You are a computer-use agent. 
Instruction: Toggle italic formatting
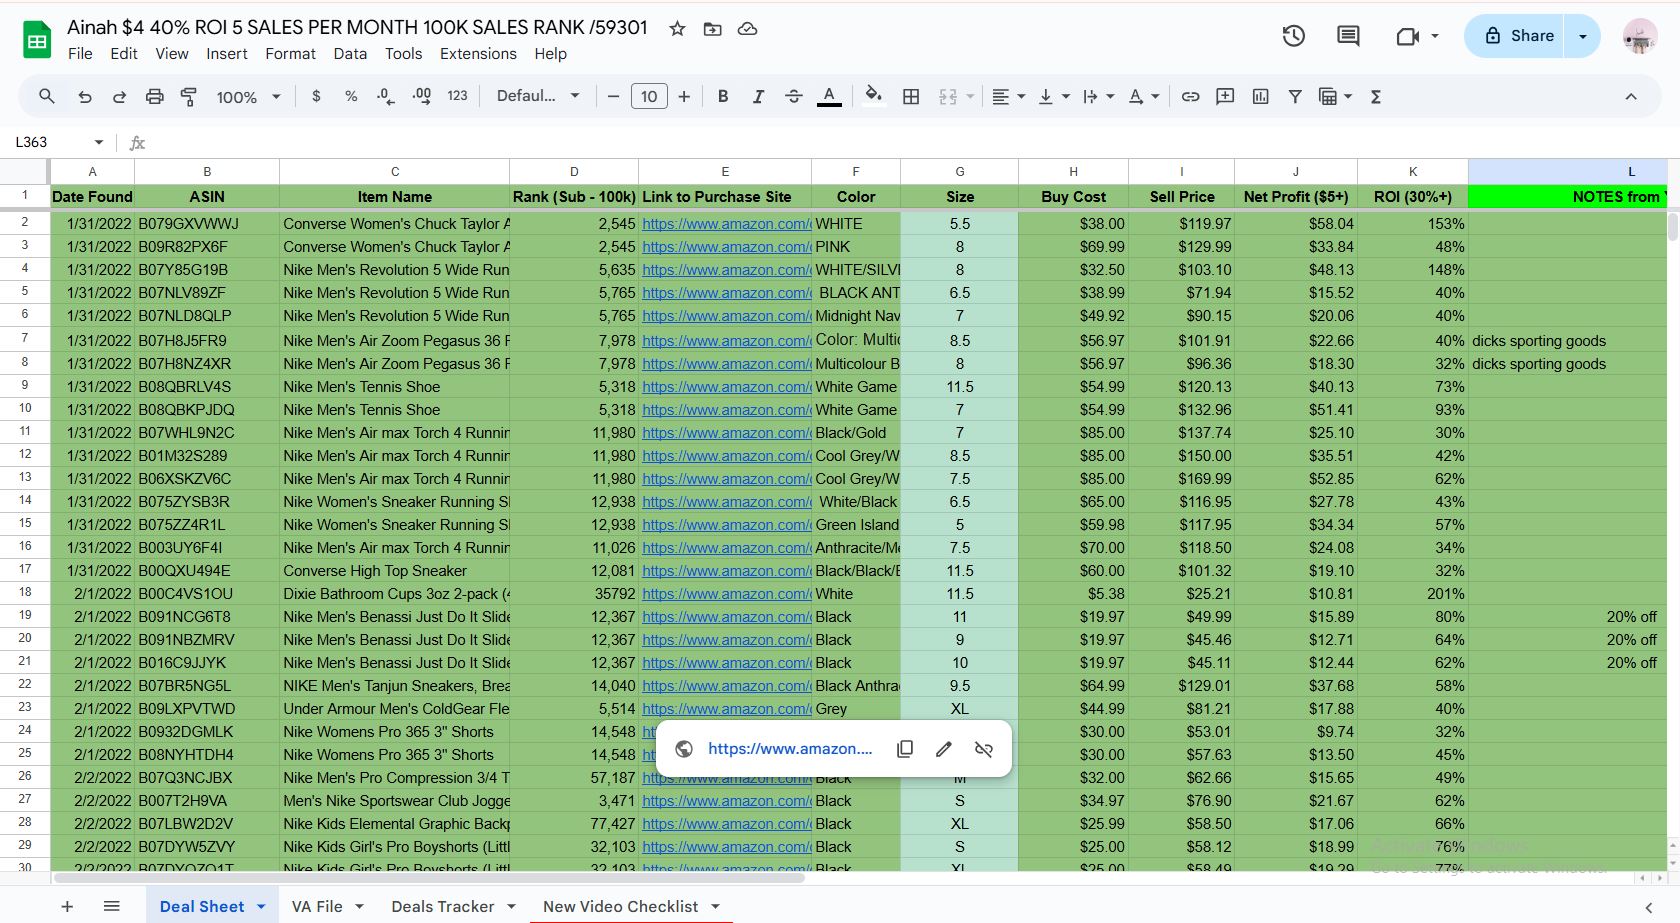[x=758, y=97]
